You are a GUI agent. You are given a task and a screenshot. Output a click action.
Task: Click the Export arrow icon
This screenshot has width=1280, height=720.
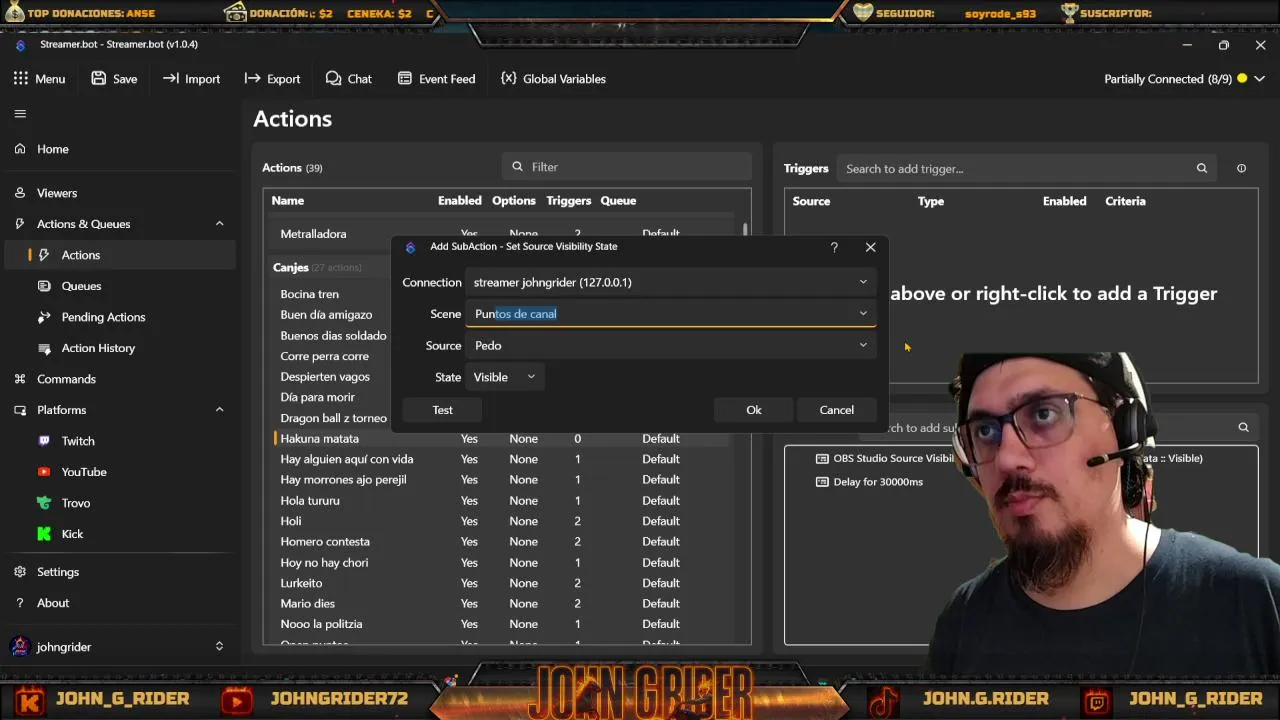pyautogui.click(x=252, y=78)
